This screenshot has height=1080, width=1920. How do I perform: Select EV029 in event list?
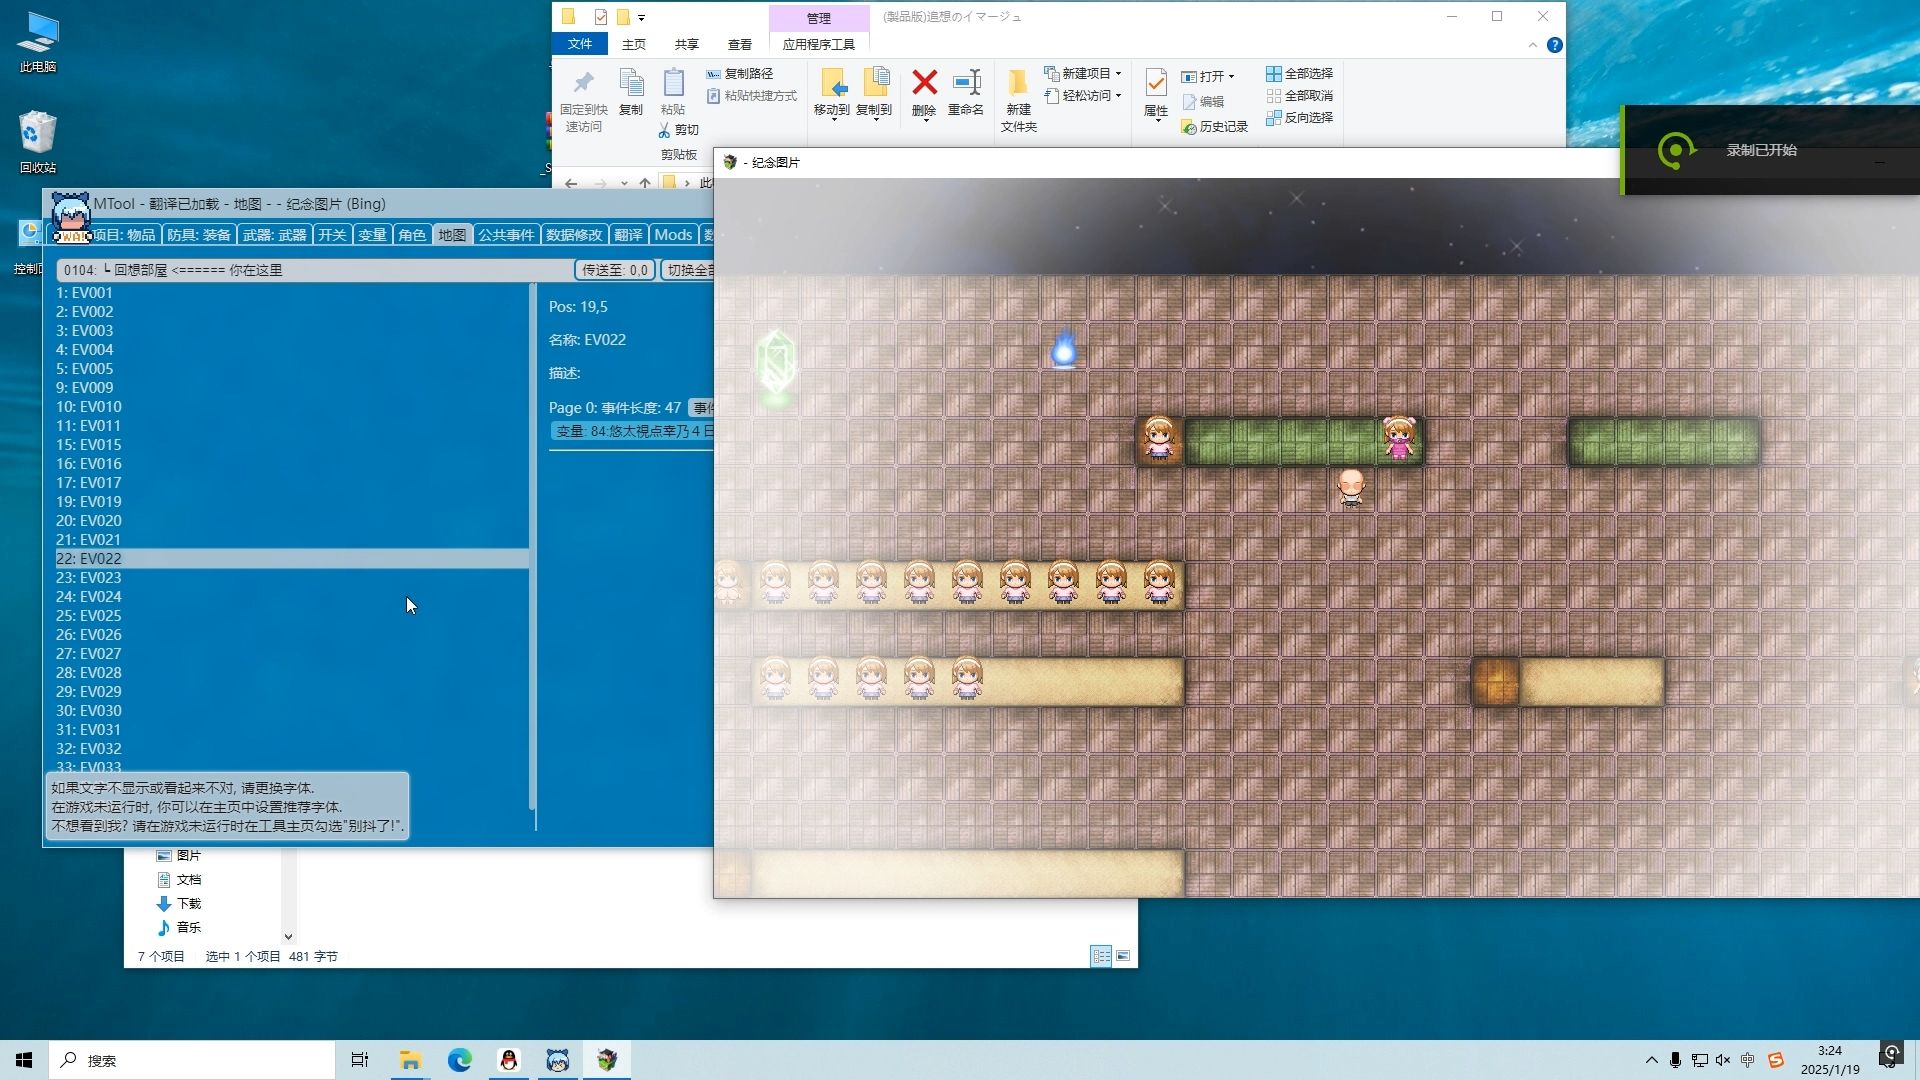click(292, 692)
